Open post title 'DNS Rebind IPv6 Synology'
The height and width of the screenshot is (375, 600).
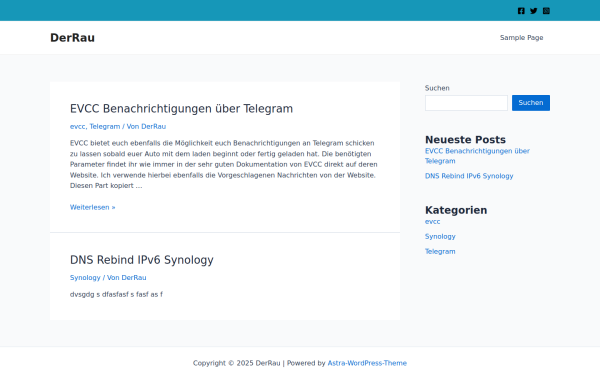click(142, 260)
